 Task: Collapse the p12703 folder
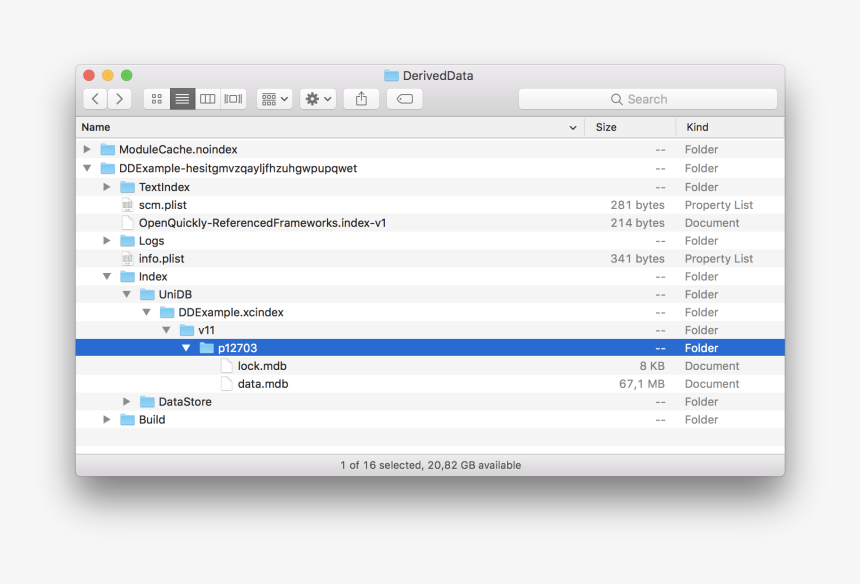(x=187, y=348)
